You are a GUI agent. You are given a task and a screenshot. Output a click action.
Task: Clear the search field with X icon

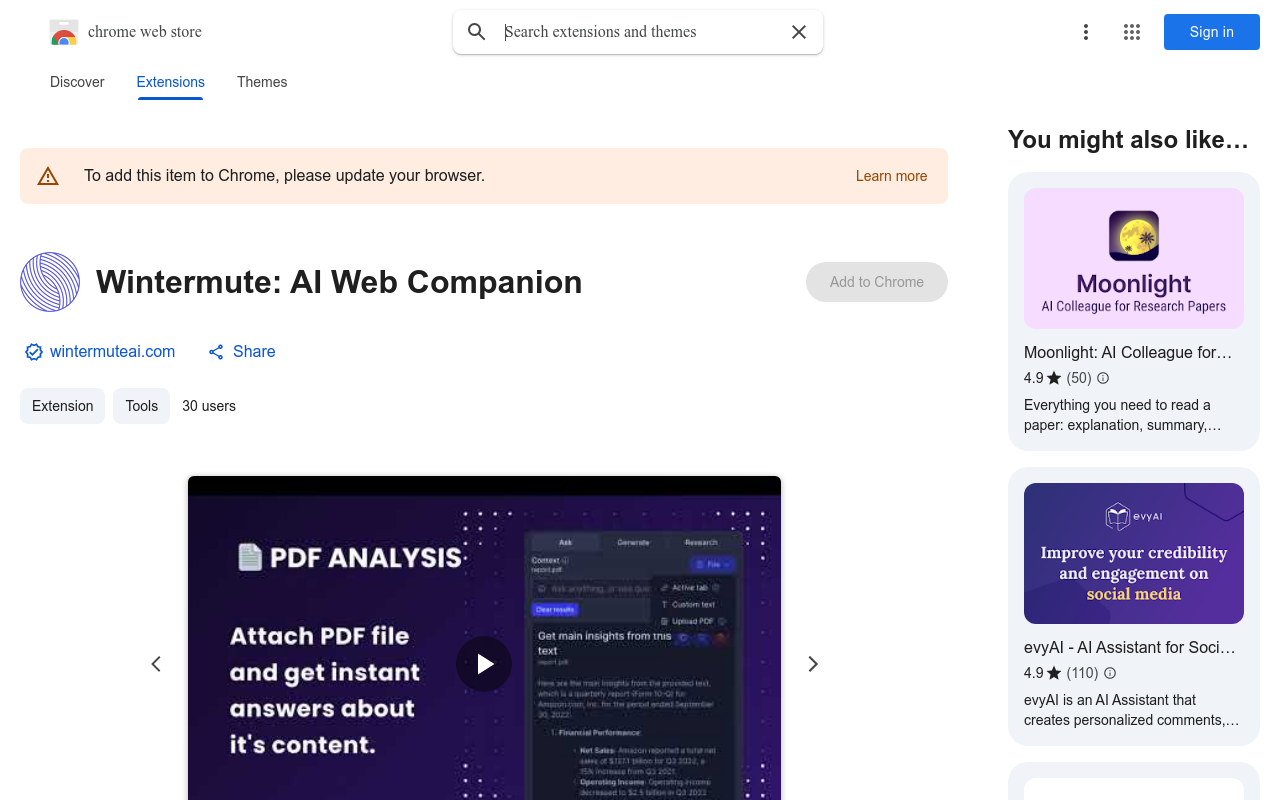(x=799, y=32)
